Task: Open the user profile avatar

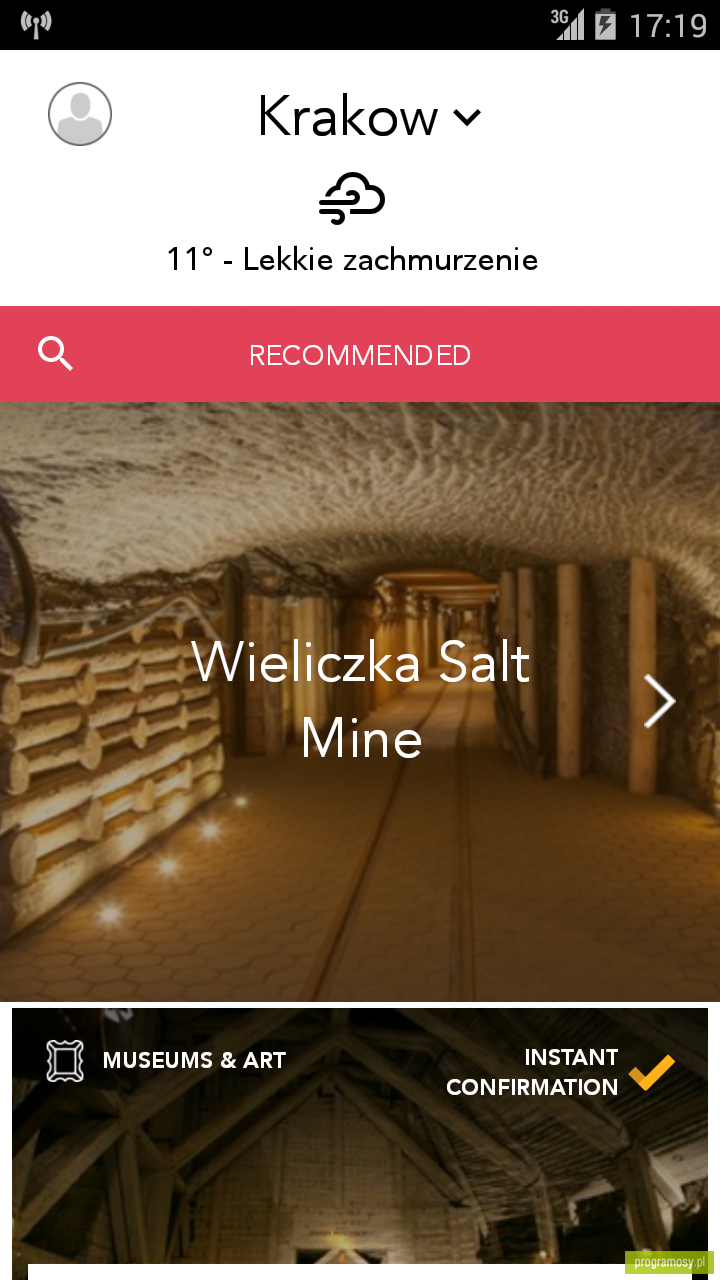Action: point(80,114)
